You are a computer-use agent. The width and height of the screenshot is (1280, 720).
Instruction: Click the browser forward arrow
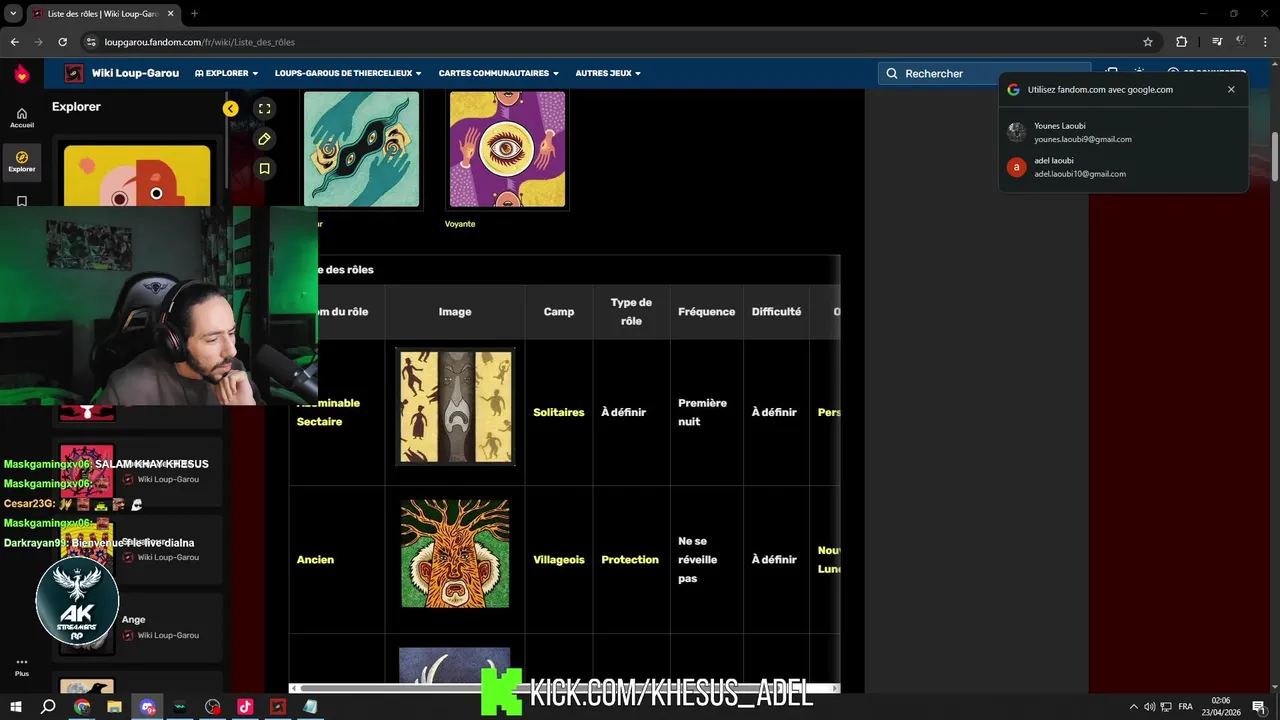38,42
